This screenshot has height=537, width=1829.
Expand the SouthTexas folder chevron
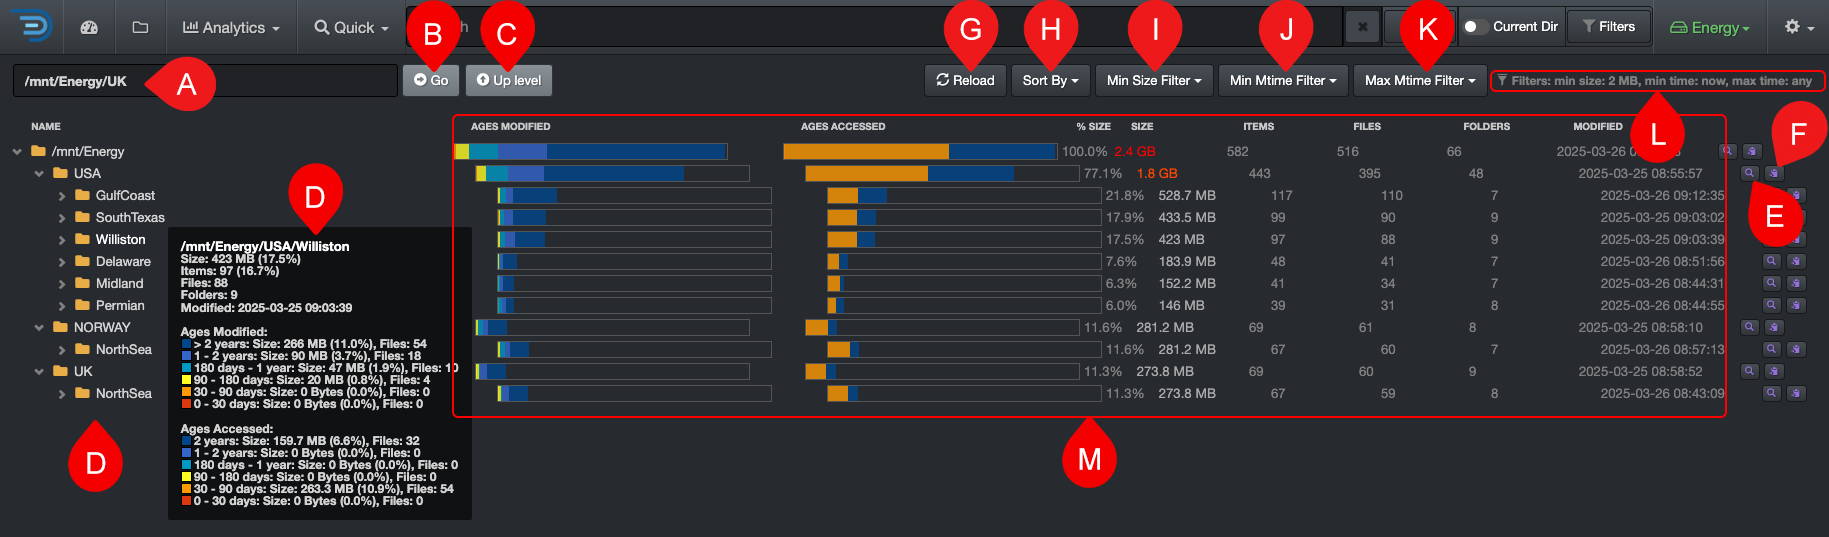pyautogui.click(x=62, y=218)
